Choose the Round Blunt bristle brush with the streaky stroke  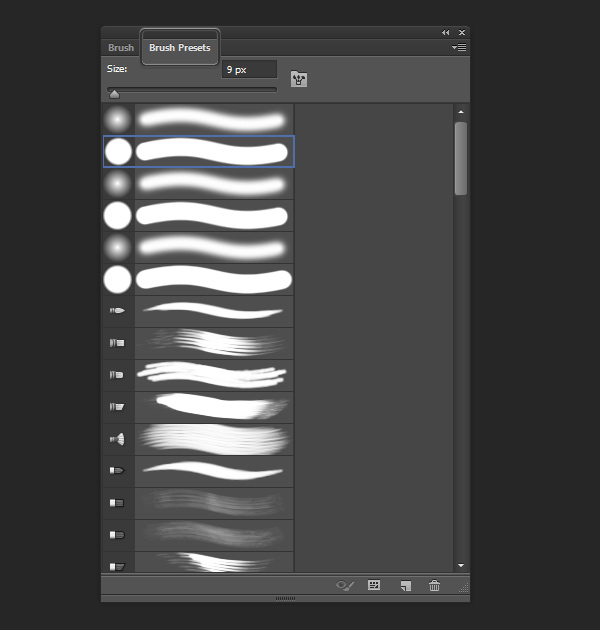pos(199,343)
